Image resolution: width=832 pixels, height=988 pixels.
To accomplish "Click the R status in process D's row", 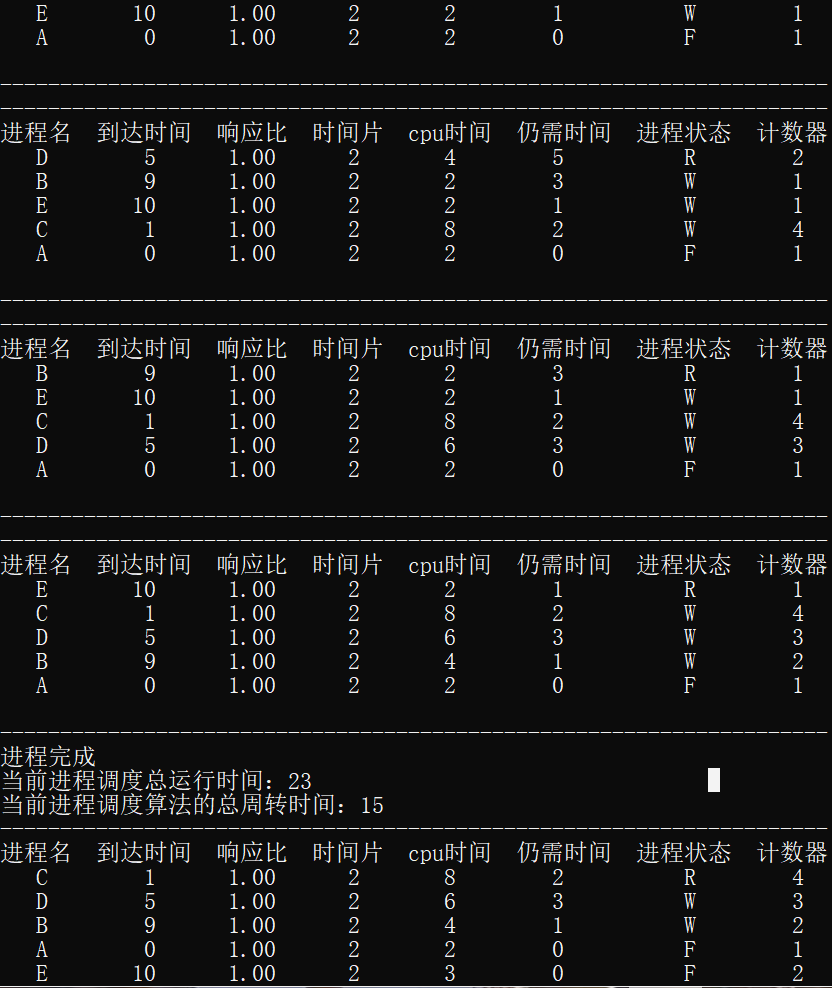I will [690, 158].
